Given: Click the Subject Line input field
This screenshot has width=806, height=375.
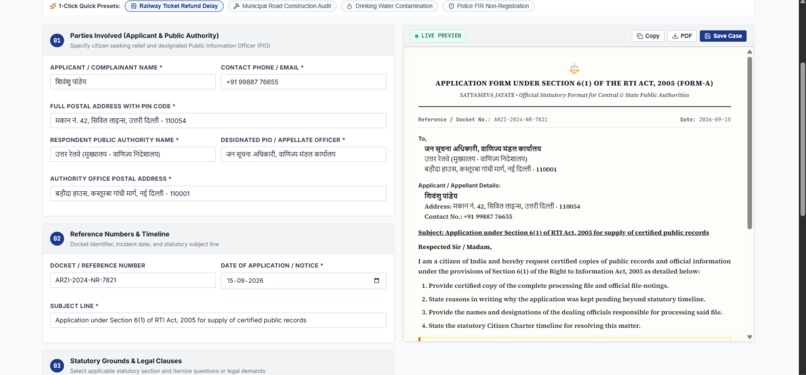Looking at the screenshot, I should click(x=218, y=320).
